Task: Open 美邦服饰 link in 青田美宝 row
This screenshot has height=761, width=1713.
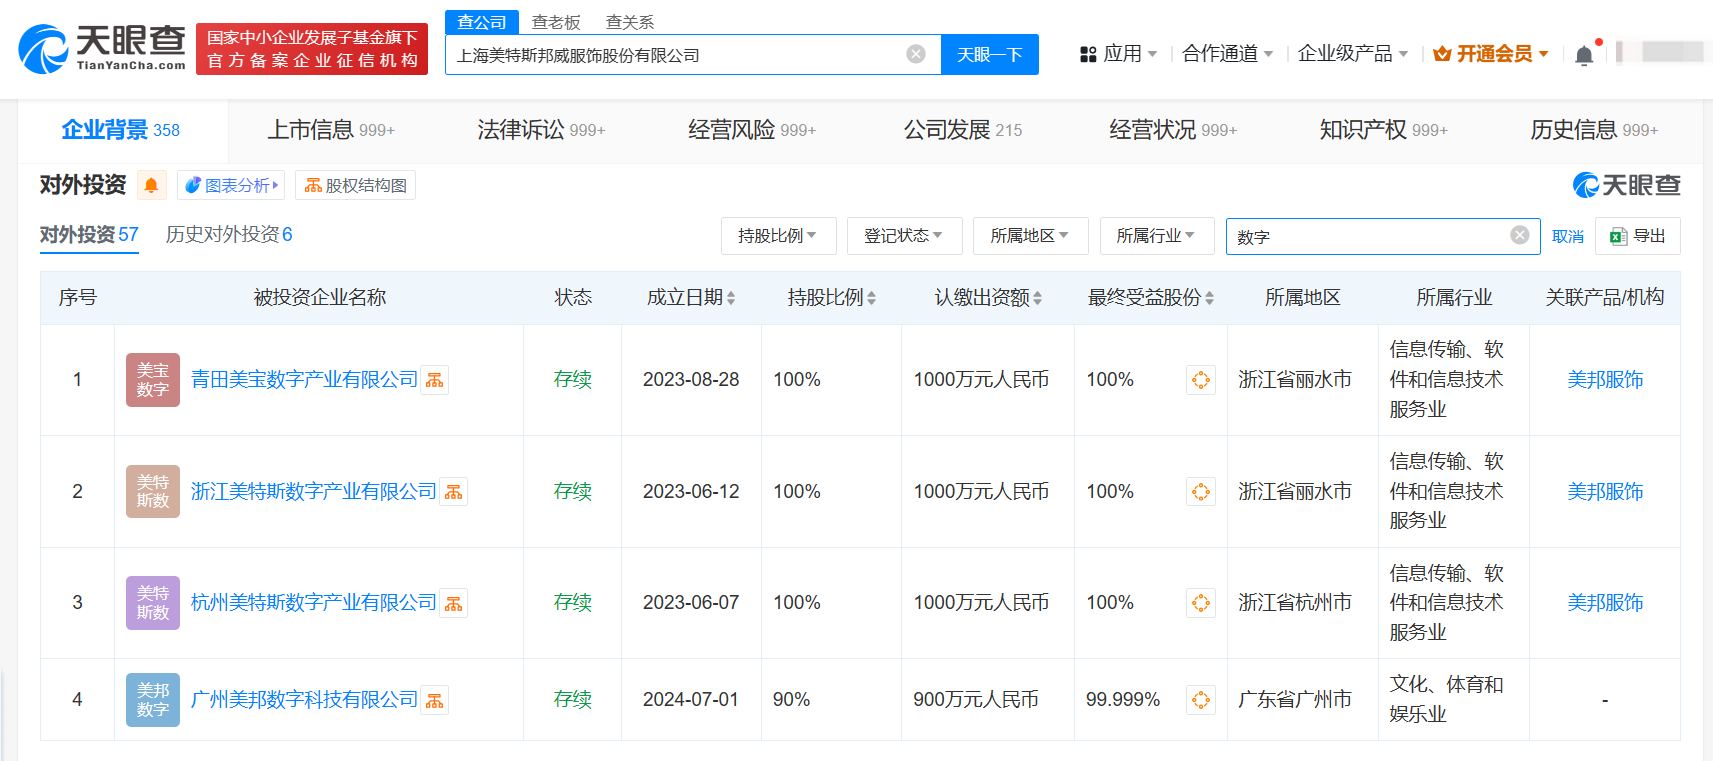Action: (x=1605, y=380)
